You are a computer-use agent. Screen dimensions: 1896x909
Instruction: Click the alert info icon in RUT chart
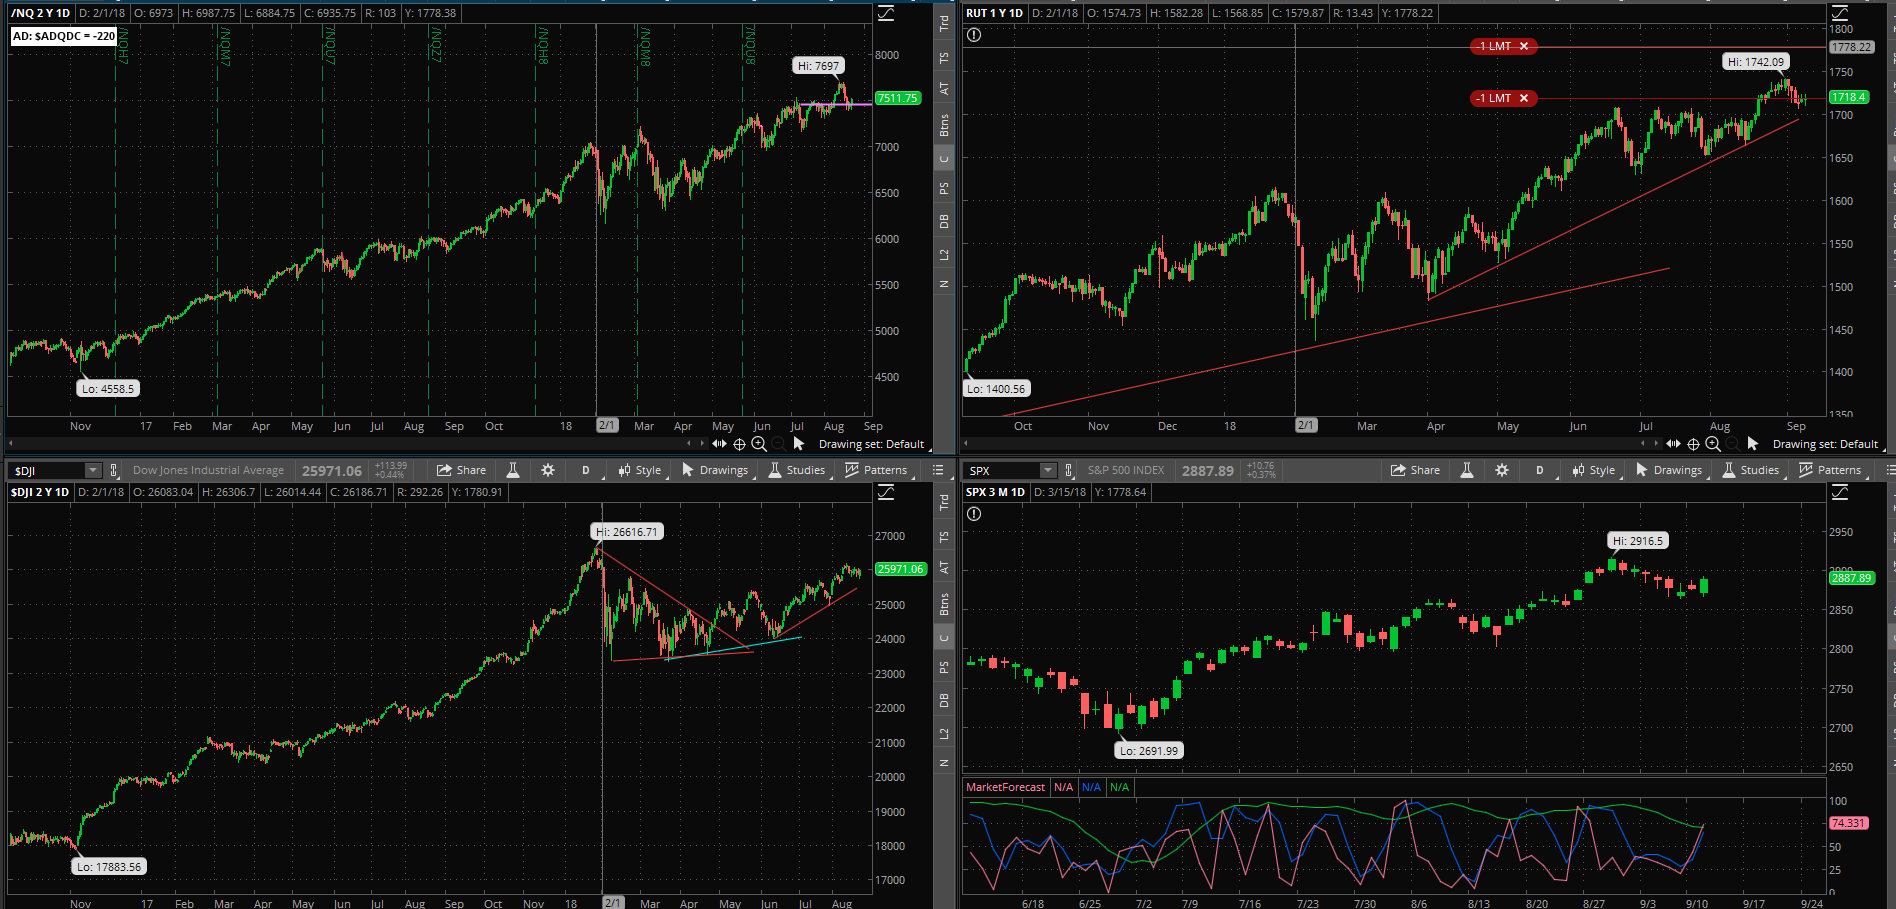[x=974, y=35]
